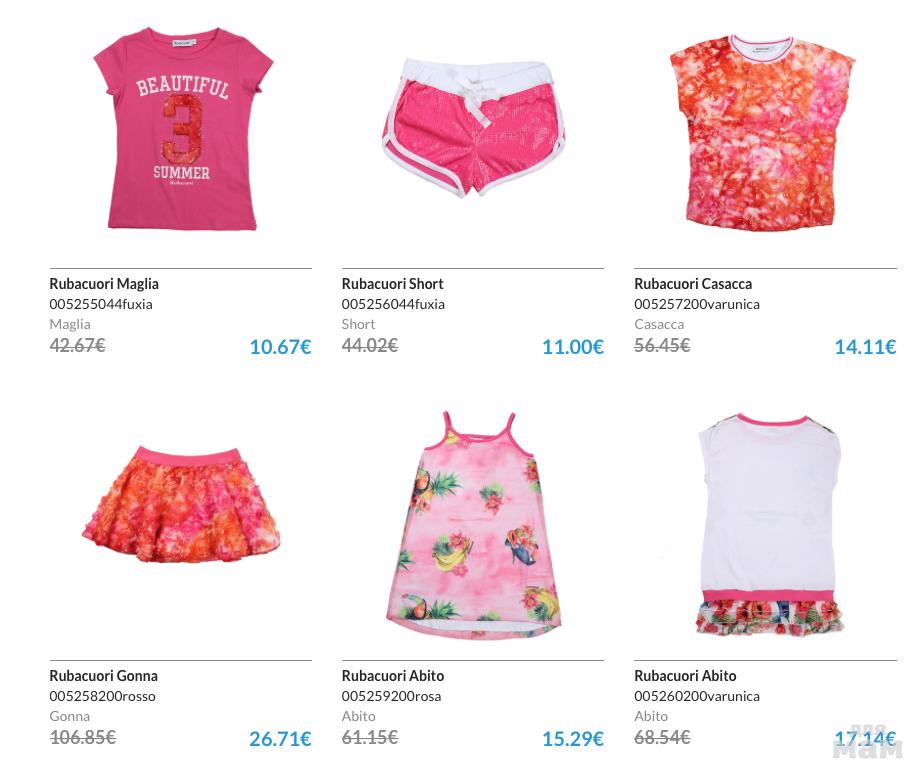Click the product code 005255044fuxia
Image resolution: width=918 pixels, height=773 pixels.
101,304
